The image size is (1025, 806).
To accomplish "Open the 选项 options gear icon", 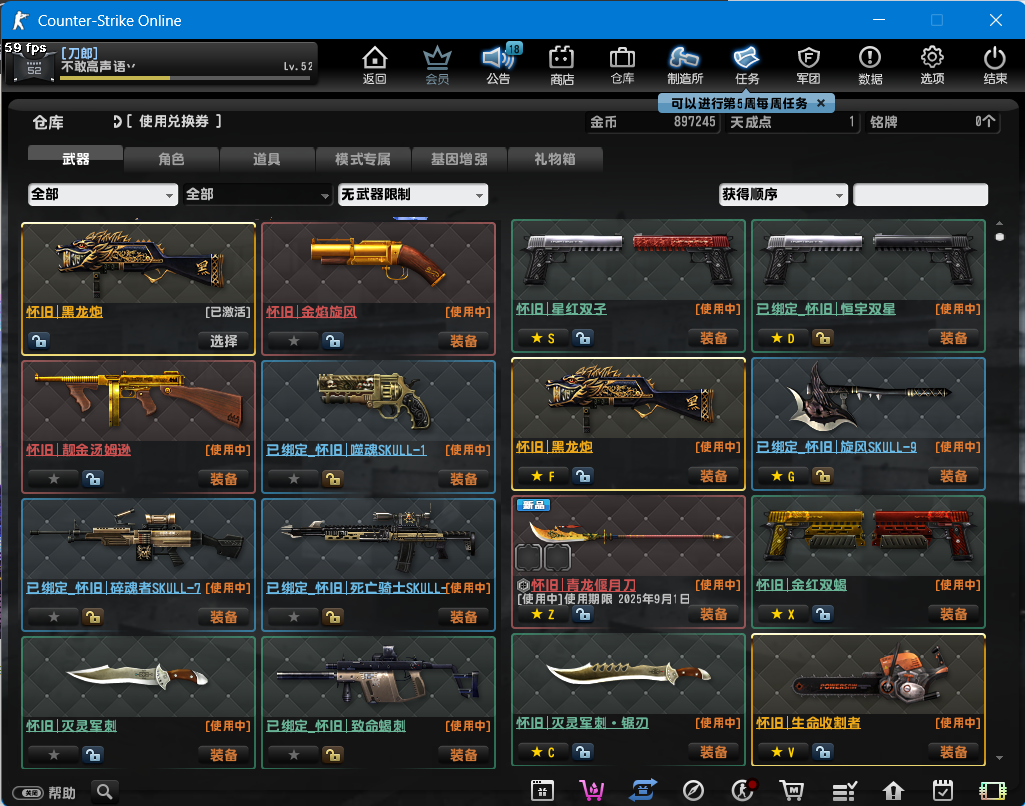I will [x=932, y=64].
